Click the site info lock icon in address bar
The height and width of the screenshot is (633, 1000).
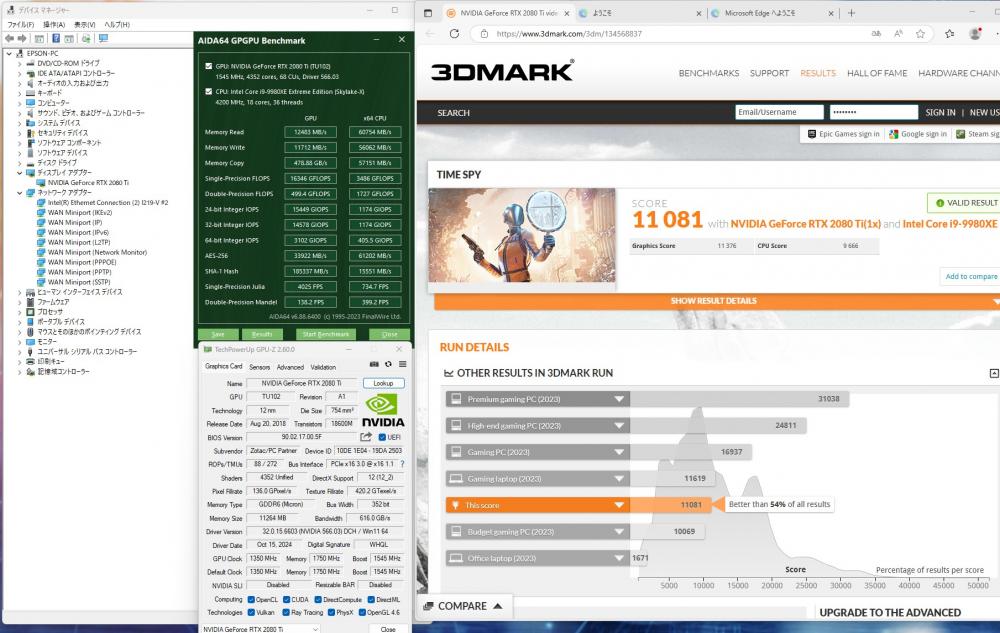(484, 34)
